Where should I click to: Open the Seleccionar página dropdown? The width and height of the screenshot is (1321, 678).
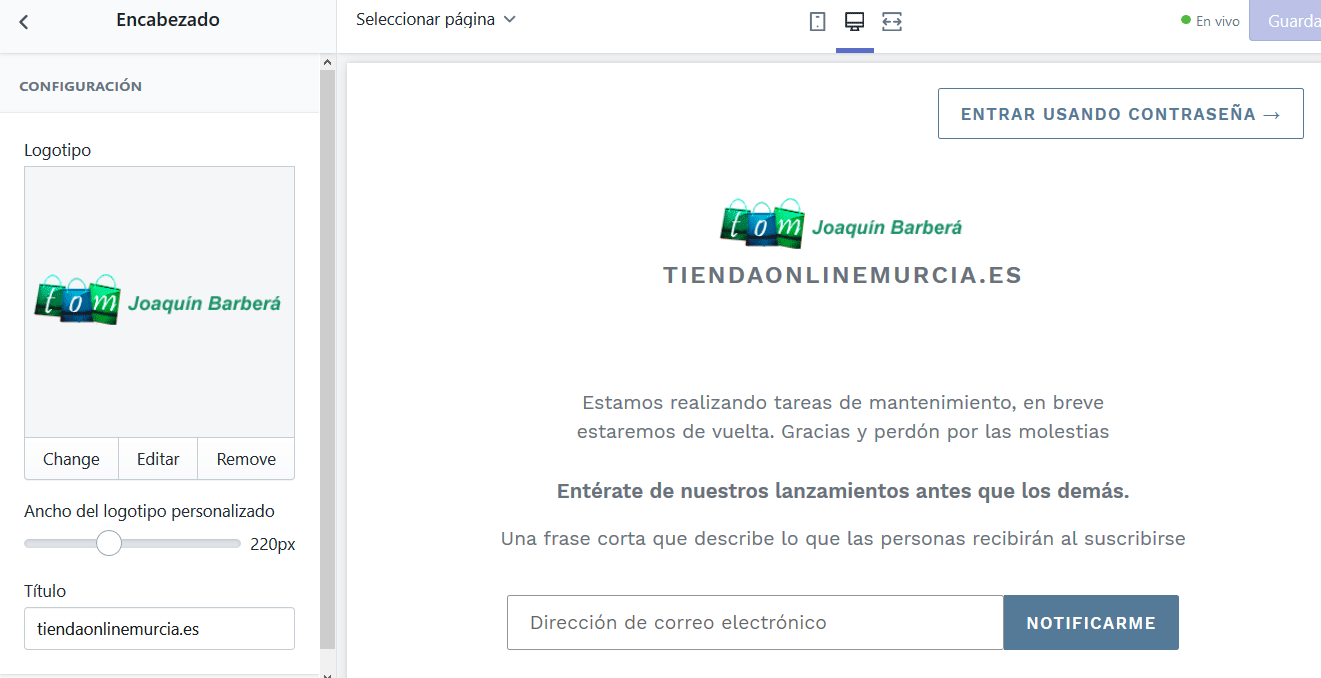(x=436, y=19)
